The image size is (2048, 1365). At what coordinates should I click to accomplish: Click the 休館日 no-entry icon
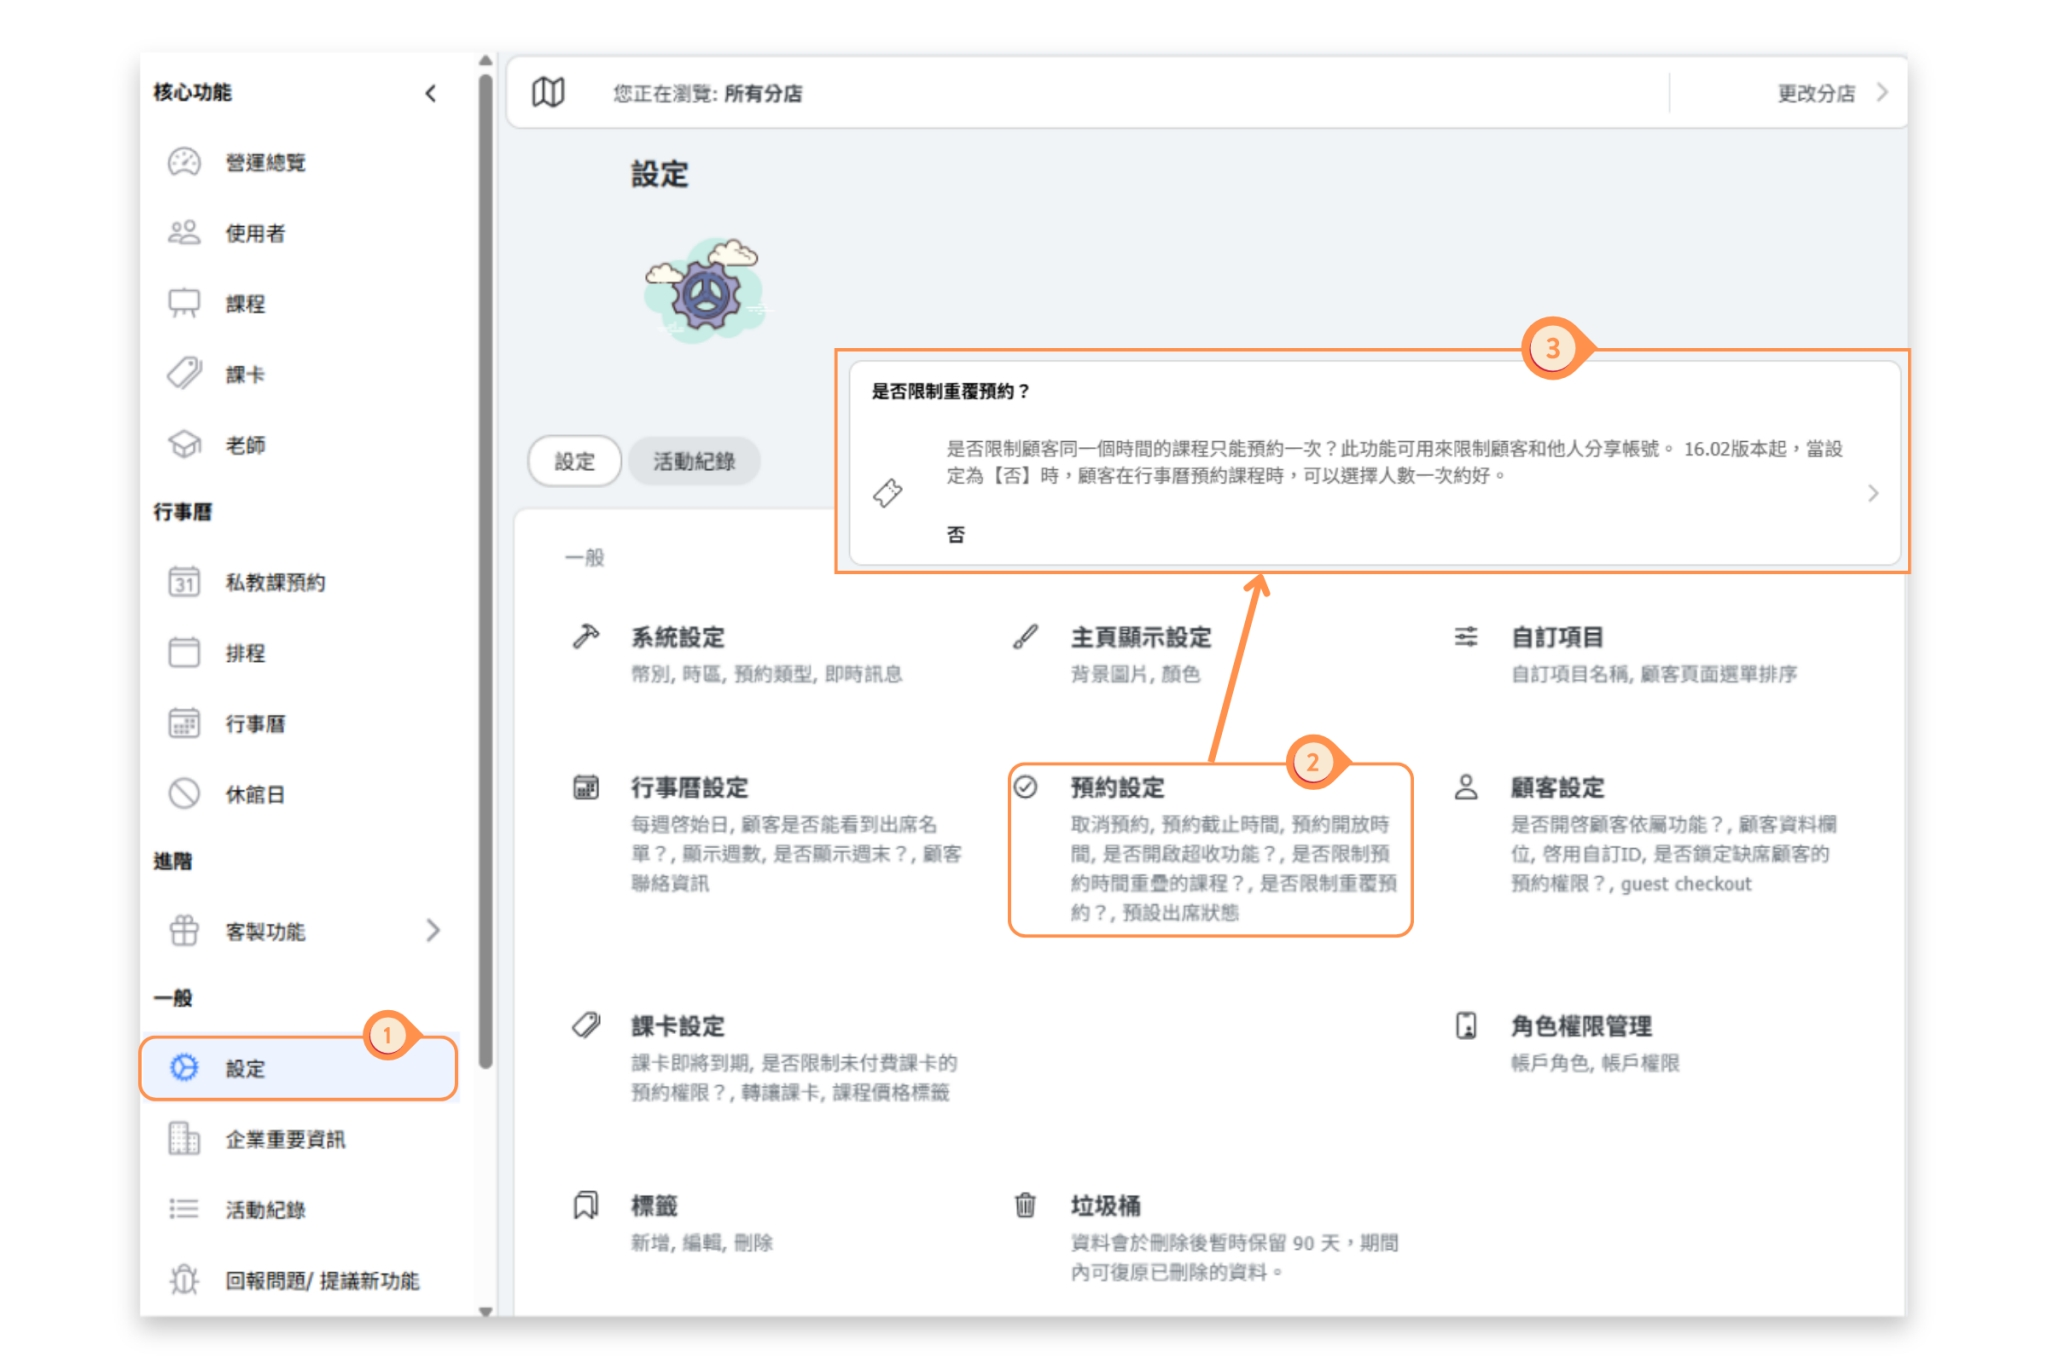[184, 794]
